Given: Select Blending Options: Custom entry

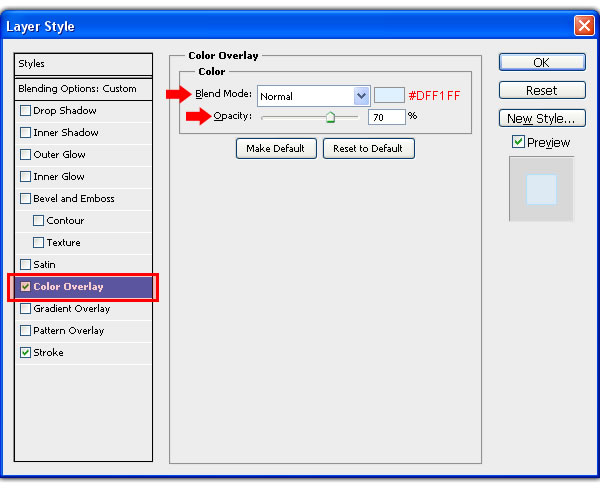Looking at the screenshot, I should pos(83,89).
